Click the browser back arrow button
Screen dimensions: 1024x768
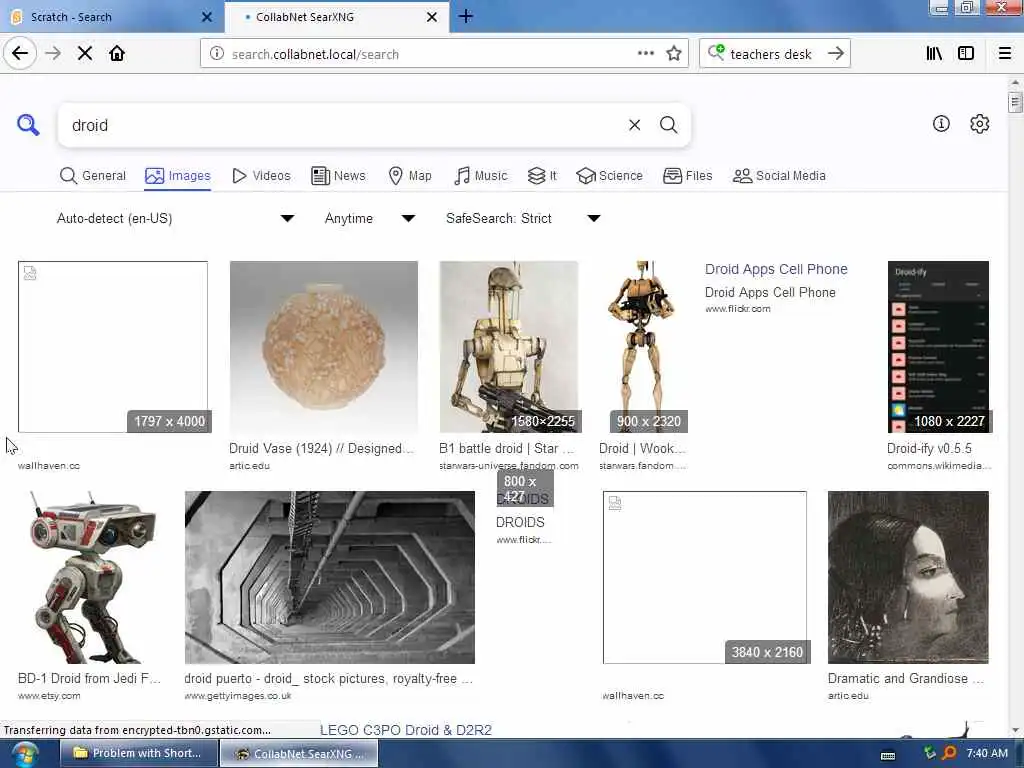tap(20, 54)
